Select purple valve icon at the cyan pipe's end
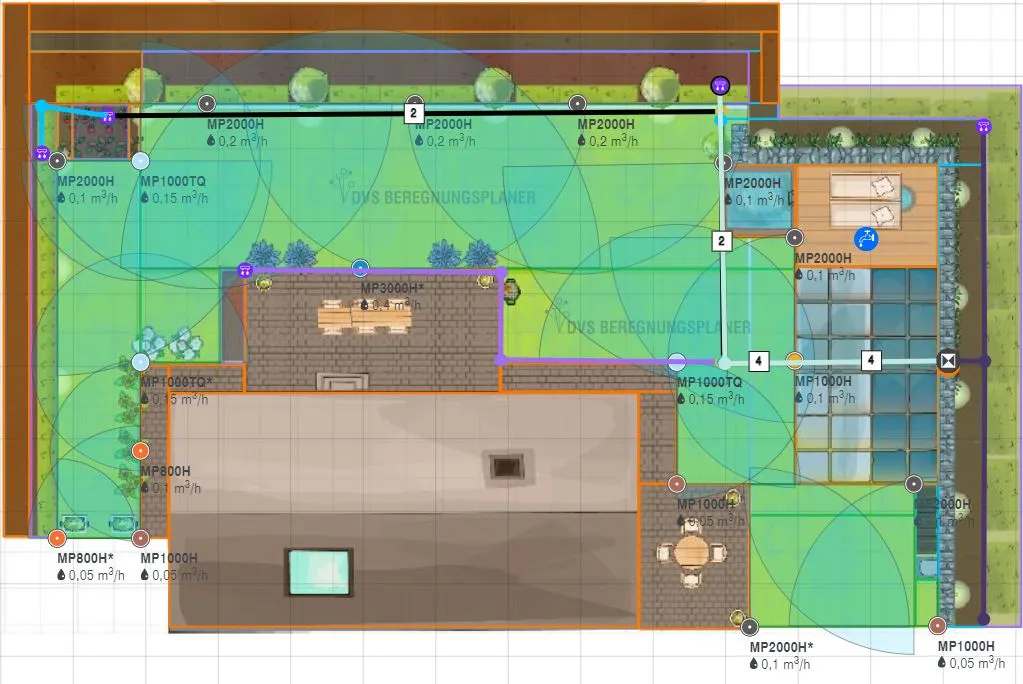 coord(42,154)
